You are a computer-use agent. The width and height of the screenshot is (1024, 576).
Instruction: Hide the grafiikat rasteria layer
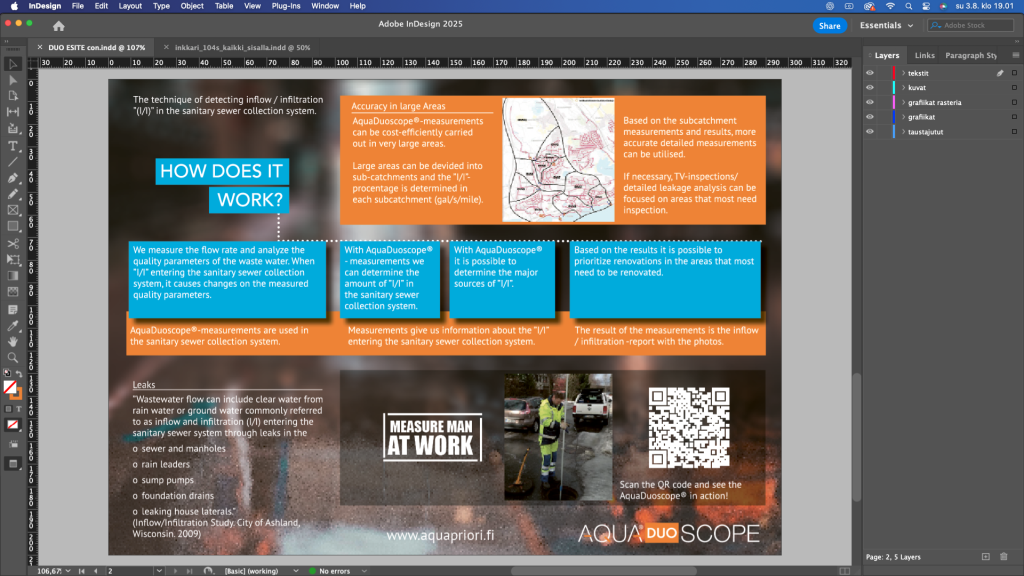pyautogui.click(x=870, y=103)
